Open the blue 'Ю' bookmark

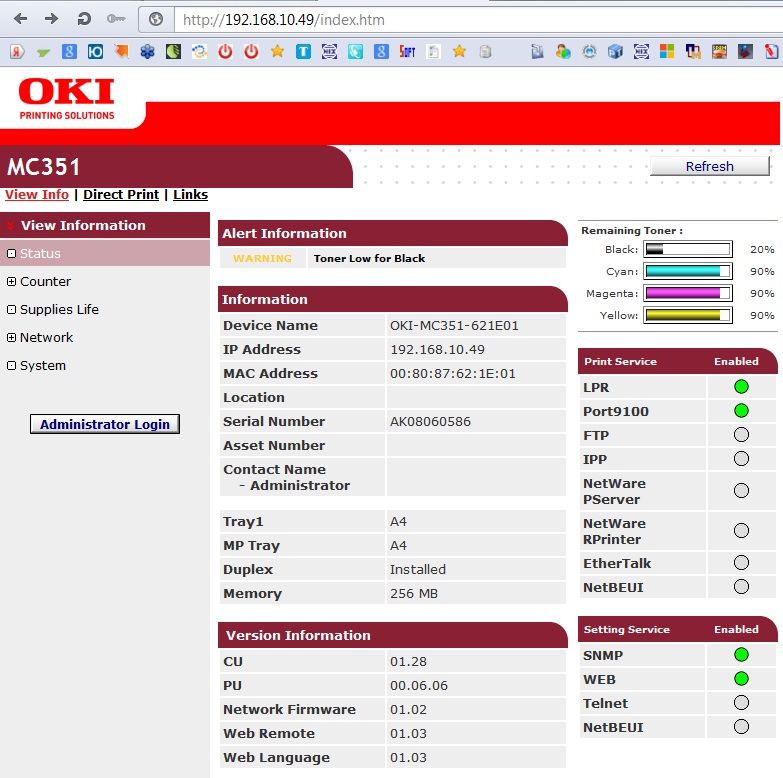[95, 51]
